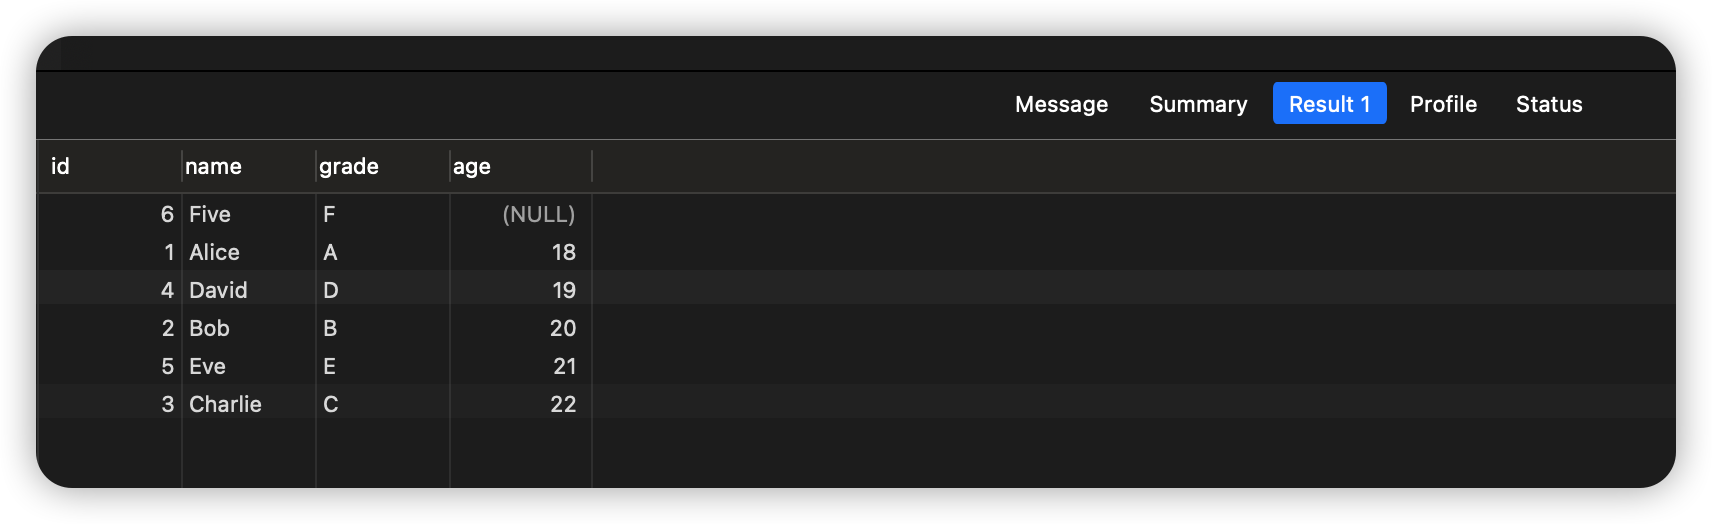Click the David name cell
The image size is (1712, 524).
click(x=218, y=290)
